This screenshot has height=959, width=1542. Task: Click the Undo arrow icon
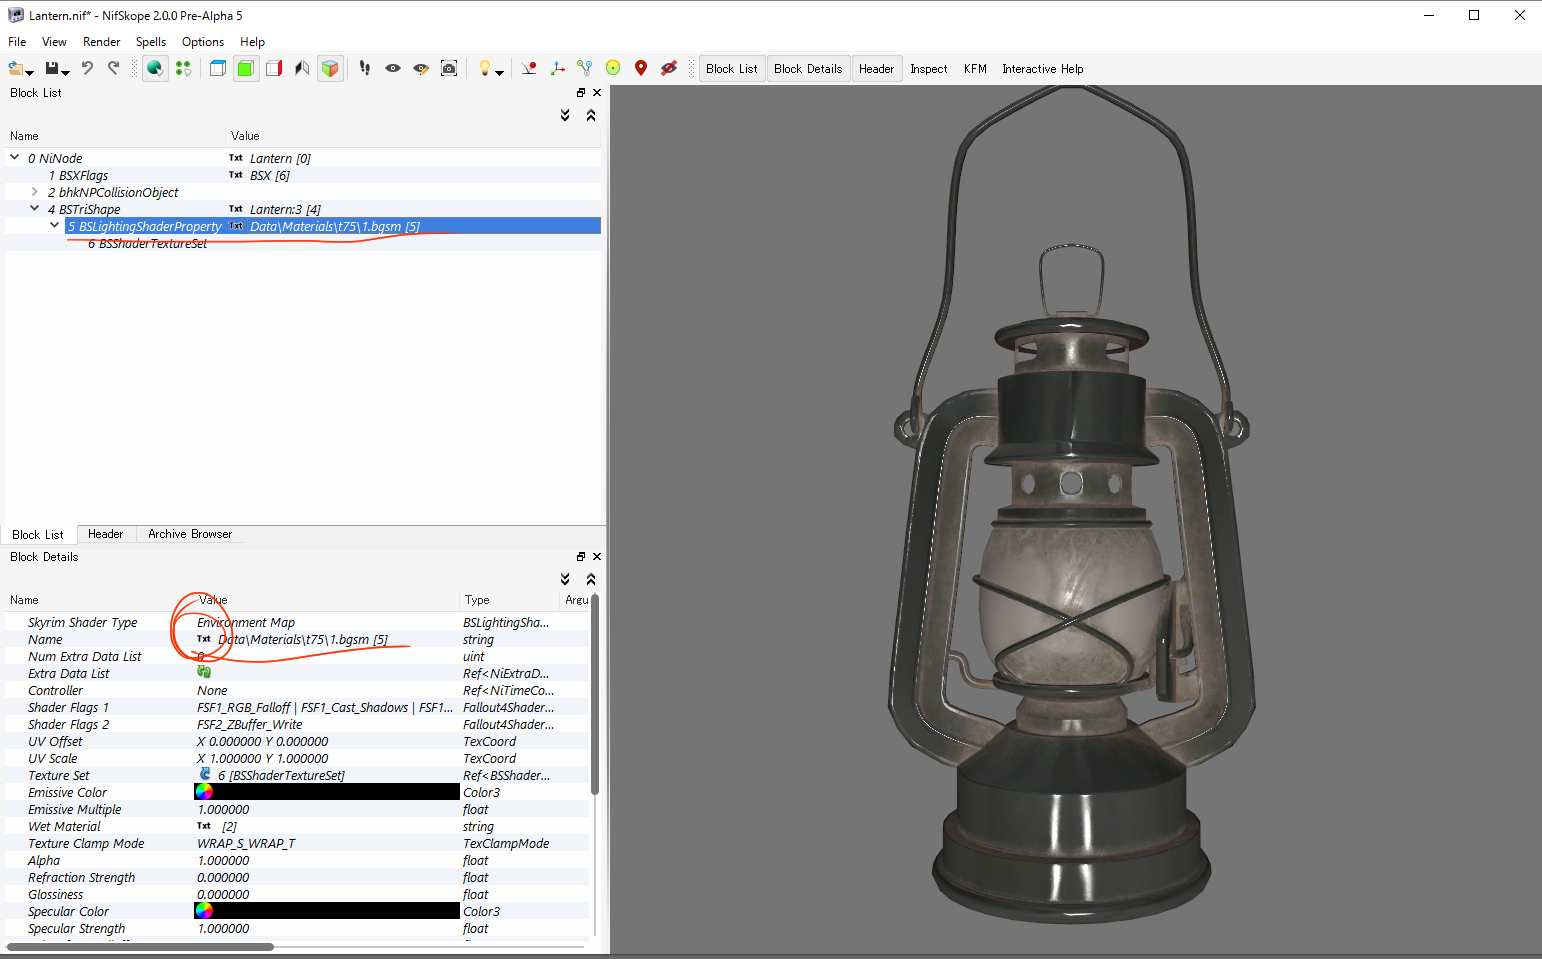[x=88, y=68]
